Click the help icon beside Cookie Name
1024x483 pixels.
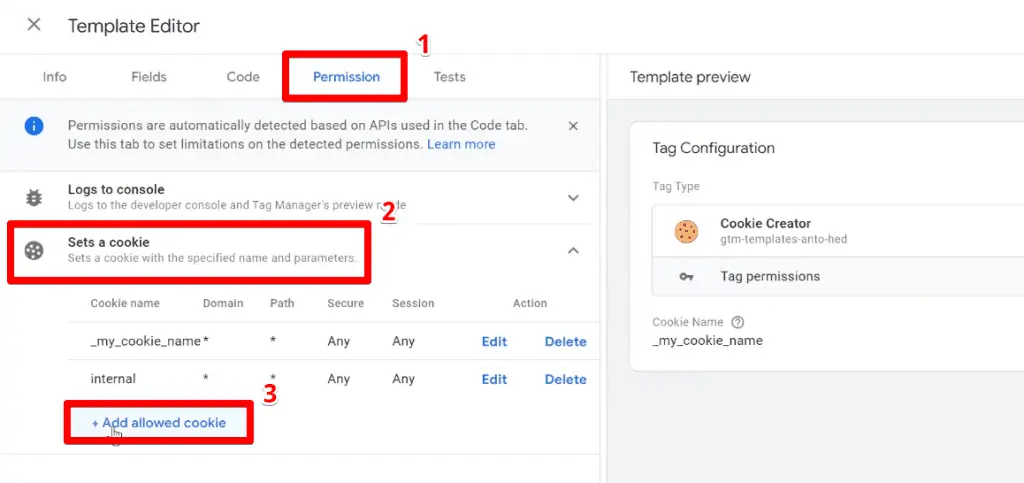click(x=738, y=322)
